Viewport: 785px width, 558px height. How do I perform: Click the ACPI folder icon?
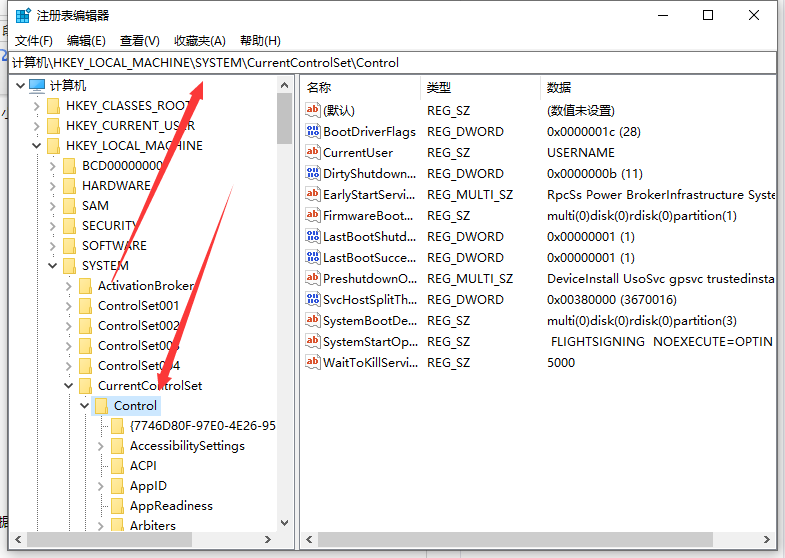point(117,466)
